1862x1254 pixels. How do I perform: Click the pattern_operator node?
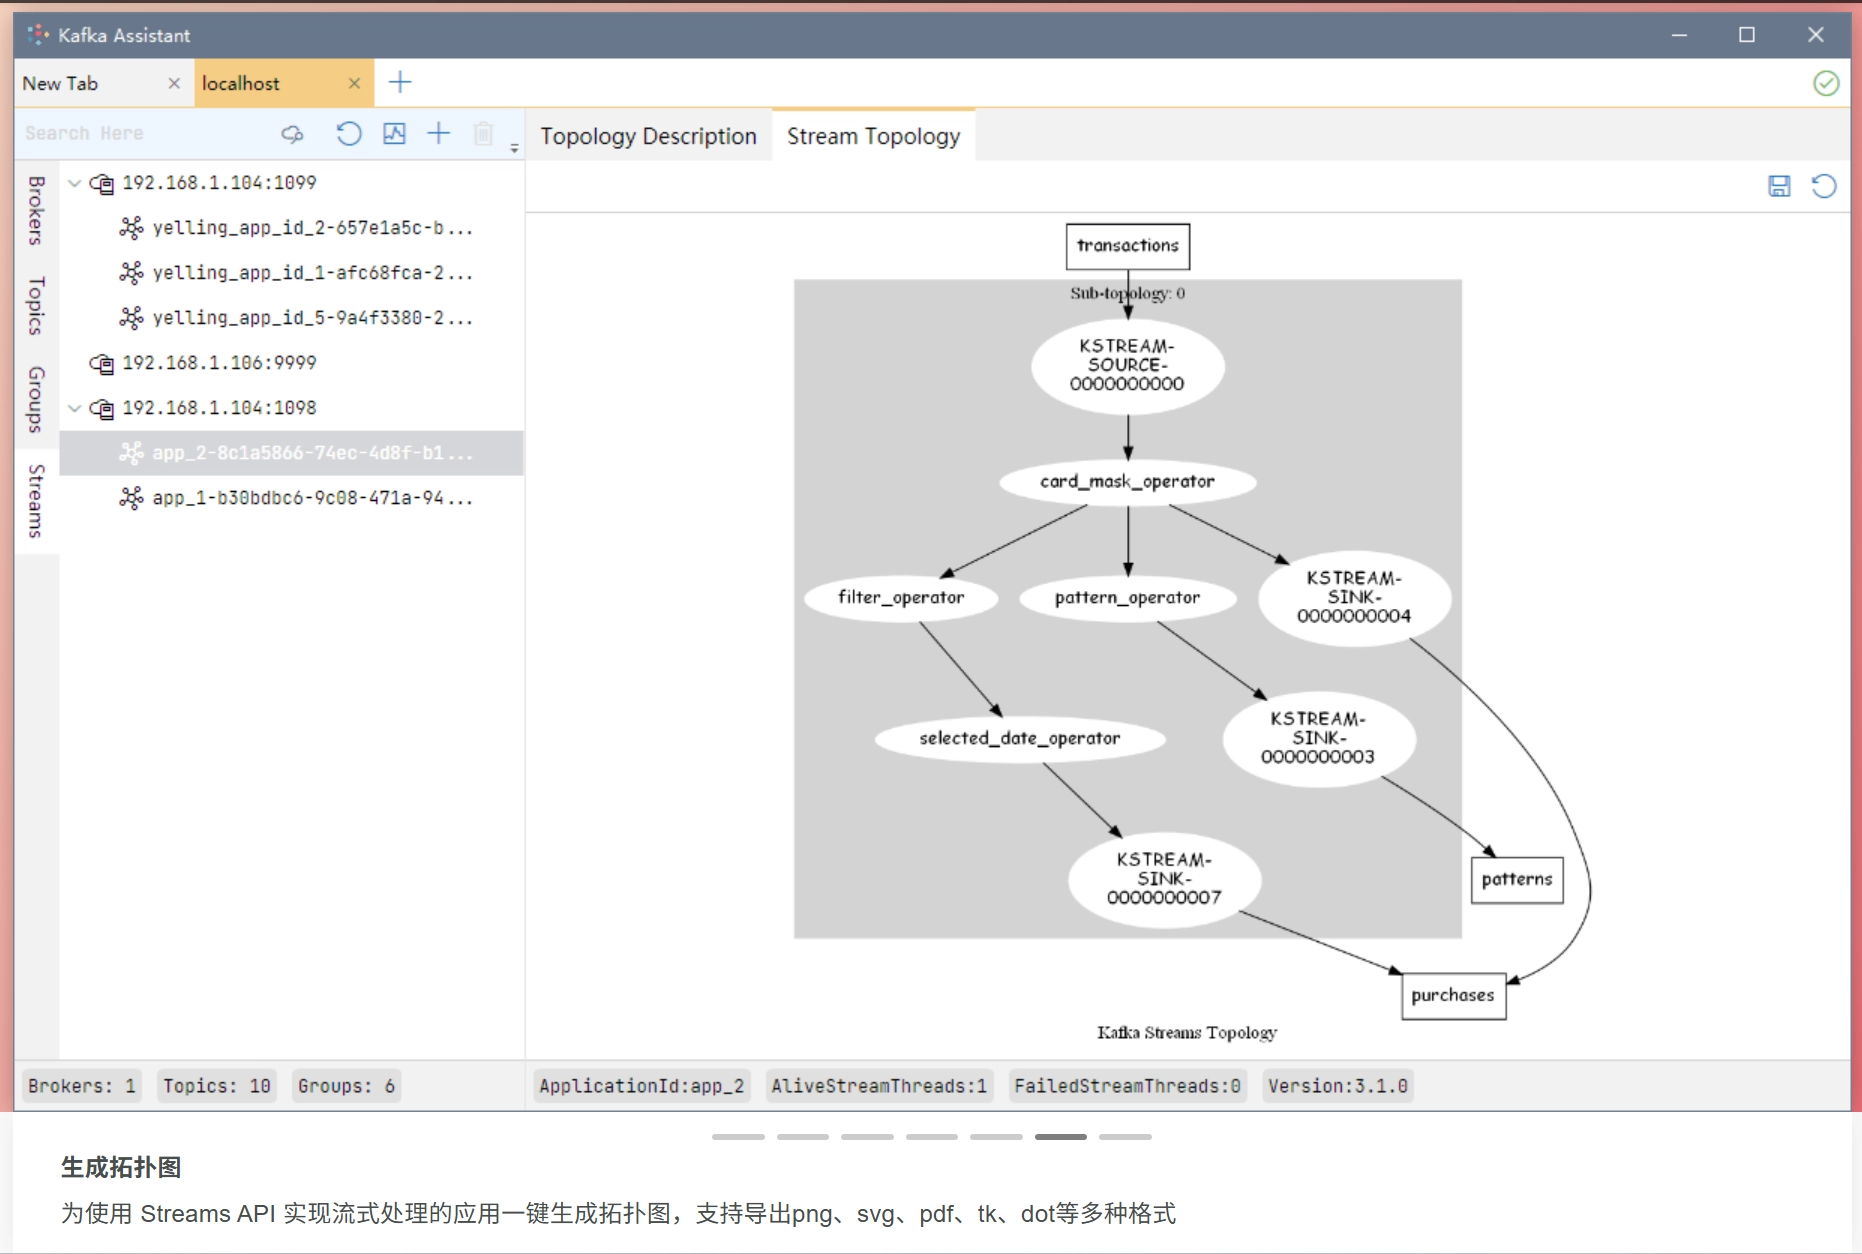pyautogui.click(x=1128, y=598)
